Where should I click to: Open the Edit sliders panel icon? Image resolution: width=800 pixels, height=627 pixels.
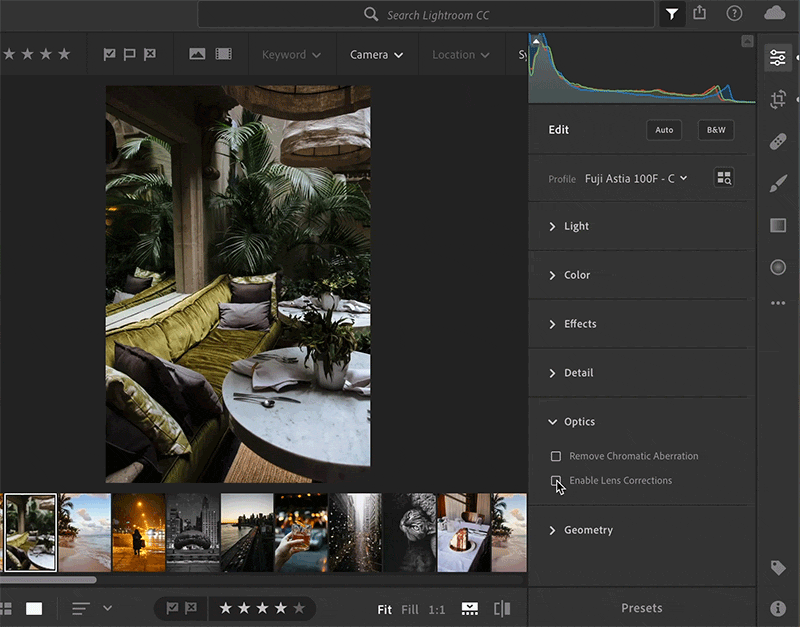coord(778,58)
